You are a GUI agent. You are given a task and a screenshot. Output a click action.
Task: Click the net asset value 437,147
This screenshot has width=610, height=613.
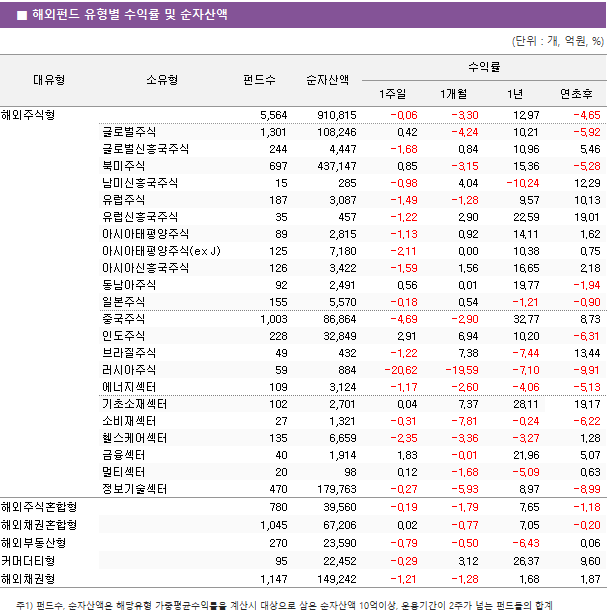click(337, 166)
